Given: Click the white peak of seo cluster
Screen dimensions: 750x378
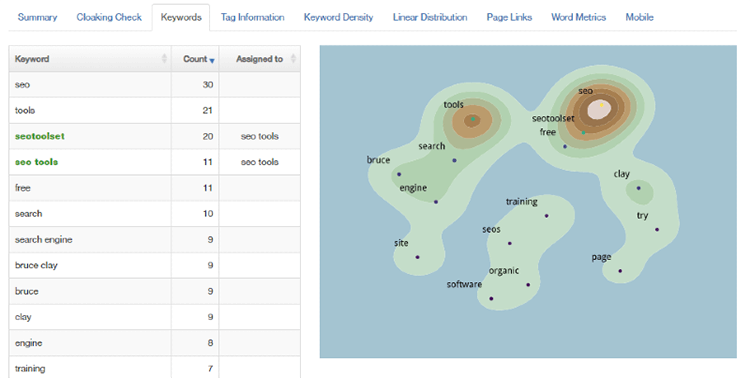Looking at the screenshot, I should point(599,110).
